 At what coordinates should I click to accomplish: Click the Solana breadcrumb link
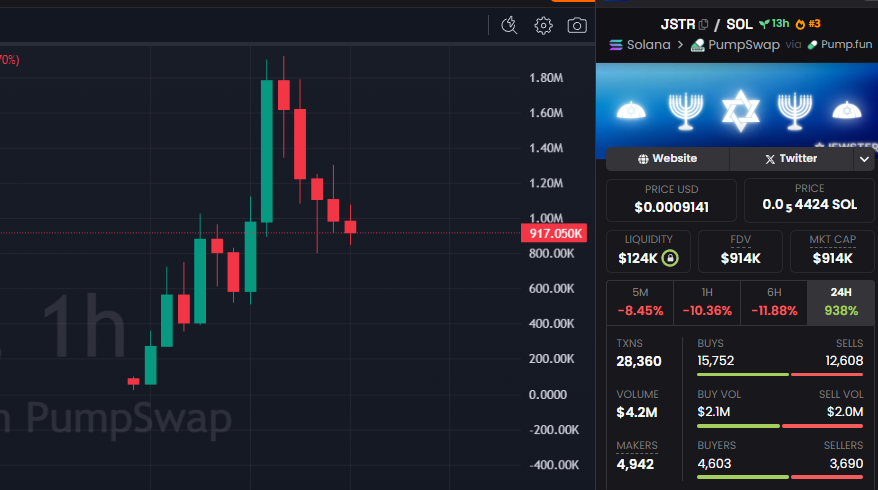(x=648, y=45)
